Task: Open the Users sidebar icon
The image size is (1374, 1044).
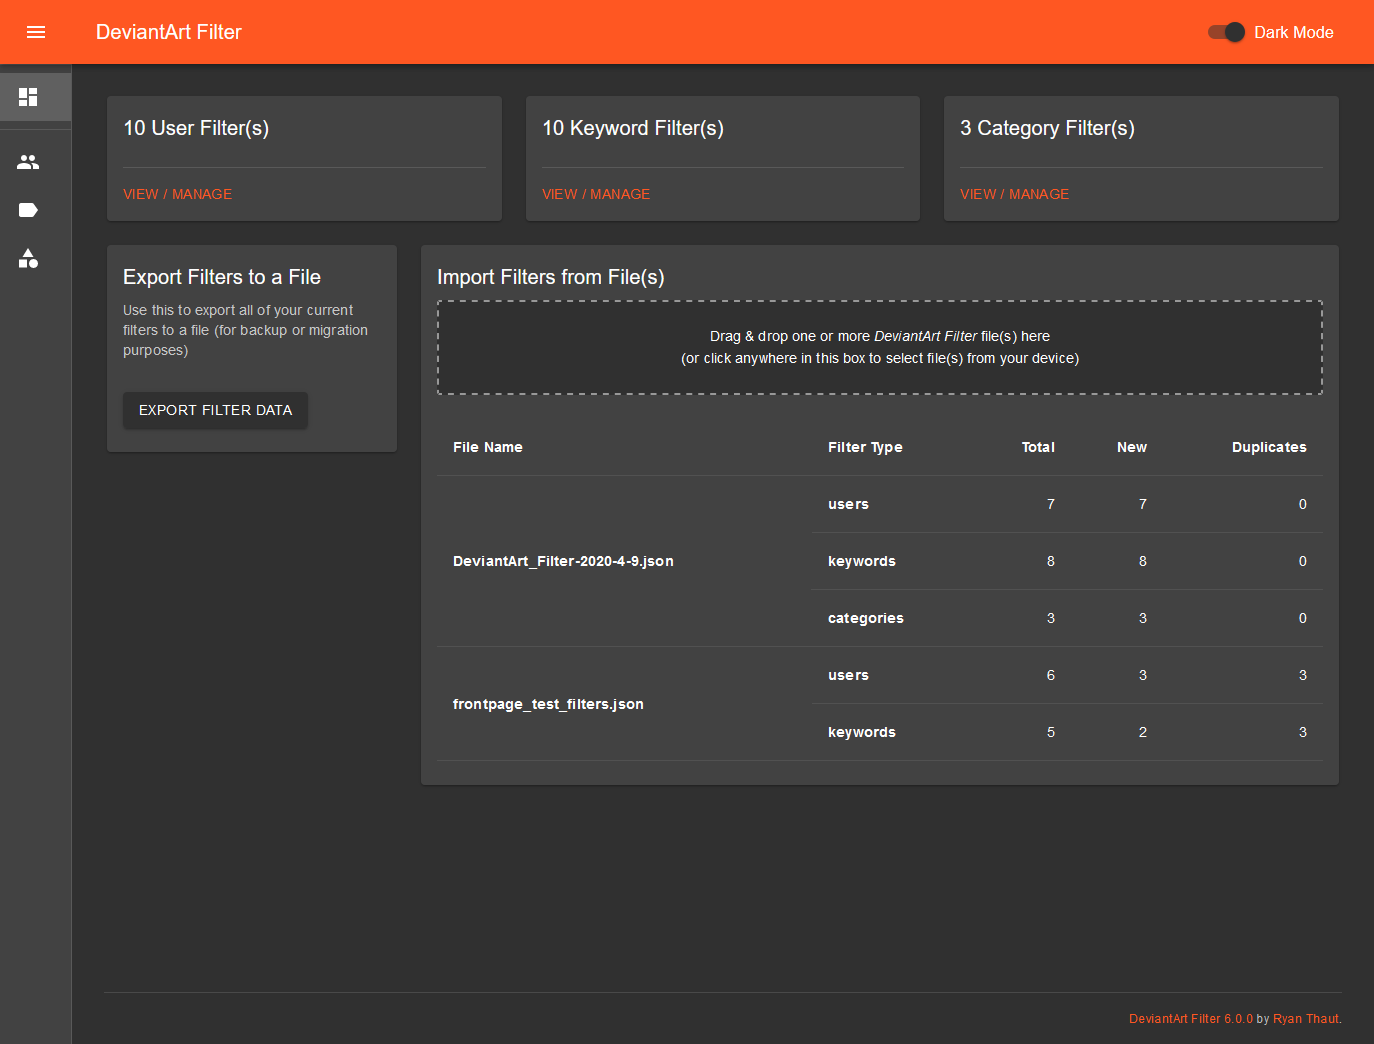Action: (x=28, y=162)
